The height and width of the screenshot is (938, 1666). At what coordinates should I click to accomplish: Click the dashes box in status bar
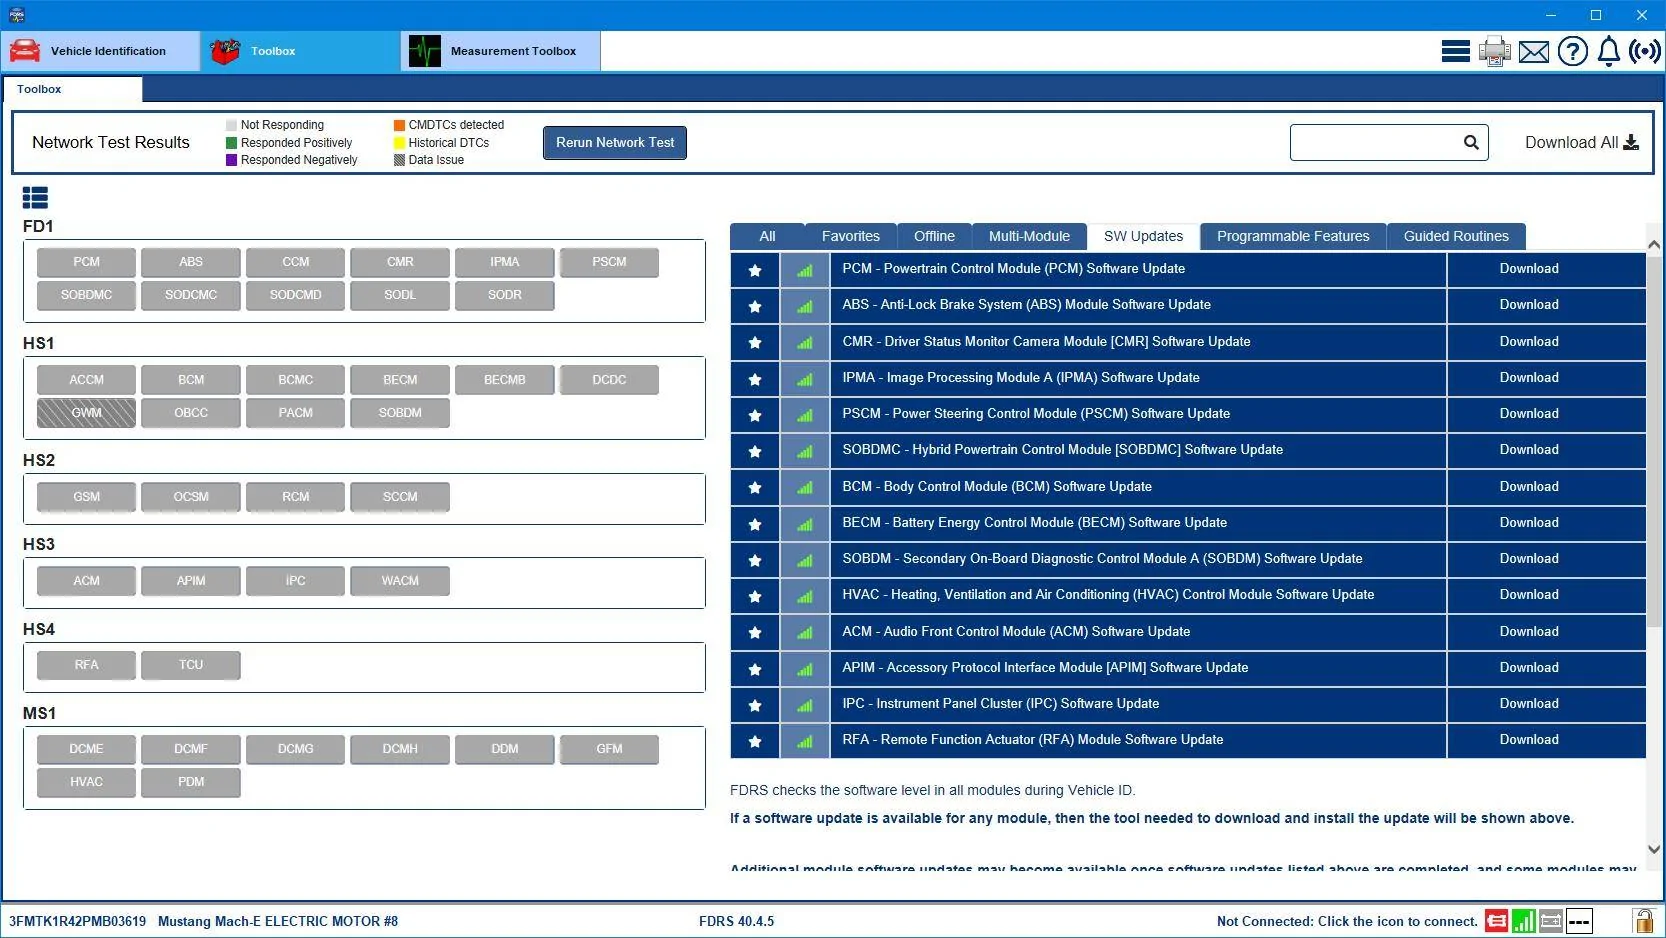(x=1579, y=921)
